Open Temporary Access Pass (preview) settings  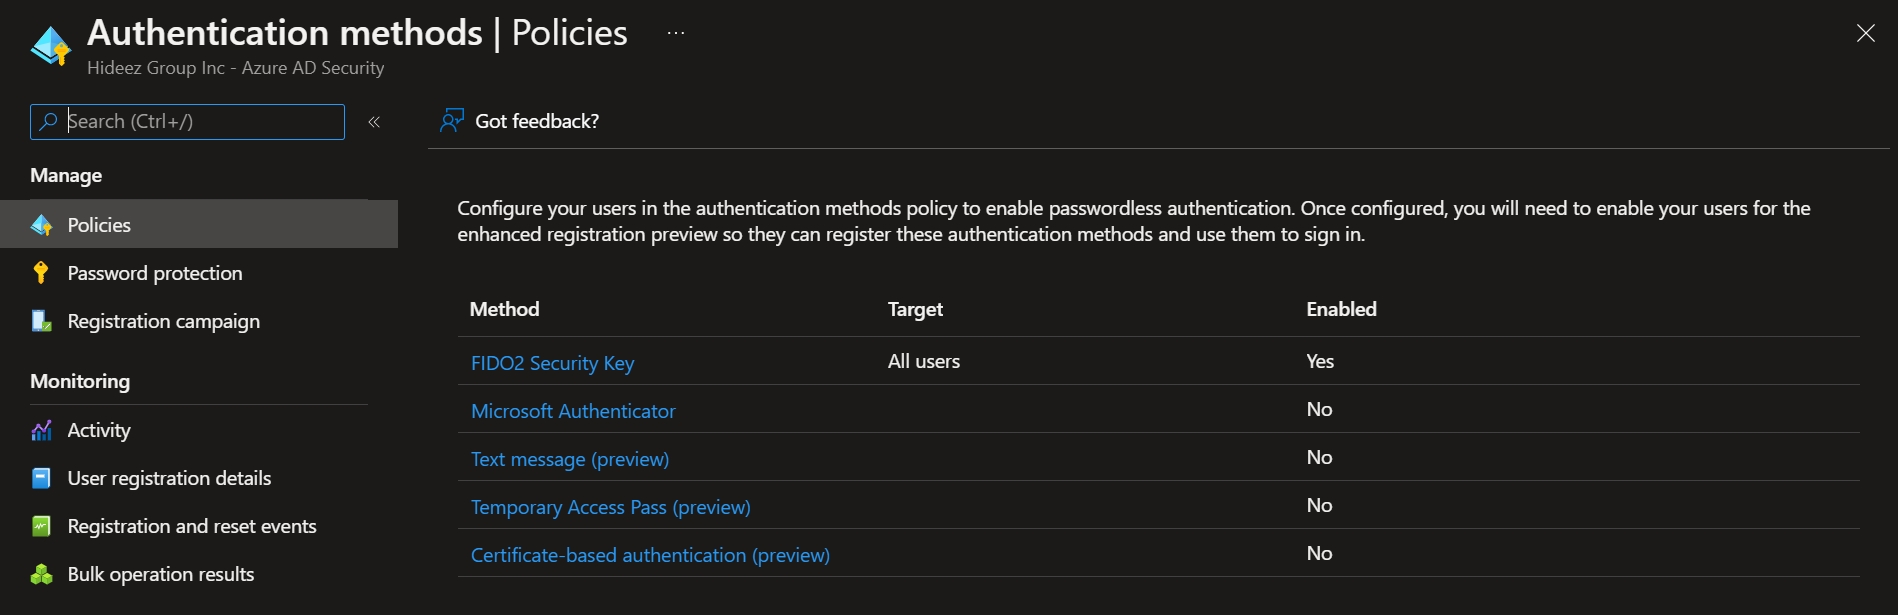pos(610,507)
